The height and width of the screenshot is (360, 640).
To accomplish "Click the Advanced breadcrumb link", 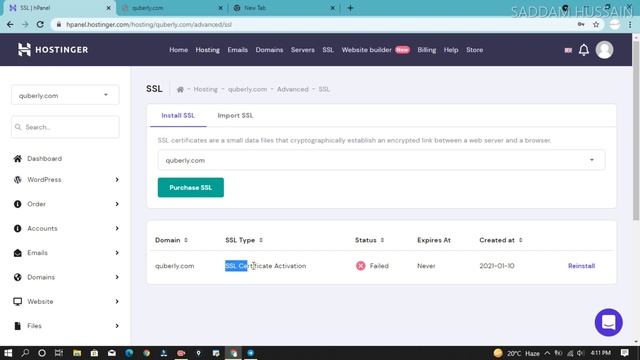I will coord(293,89).
